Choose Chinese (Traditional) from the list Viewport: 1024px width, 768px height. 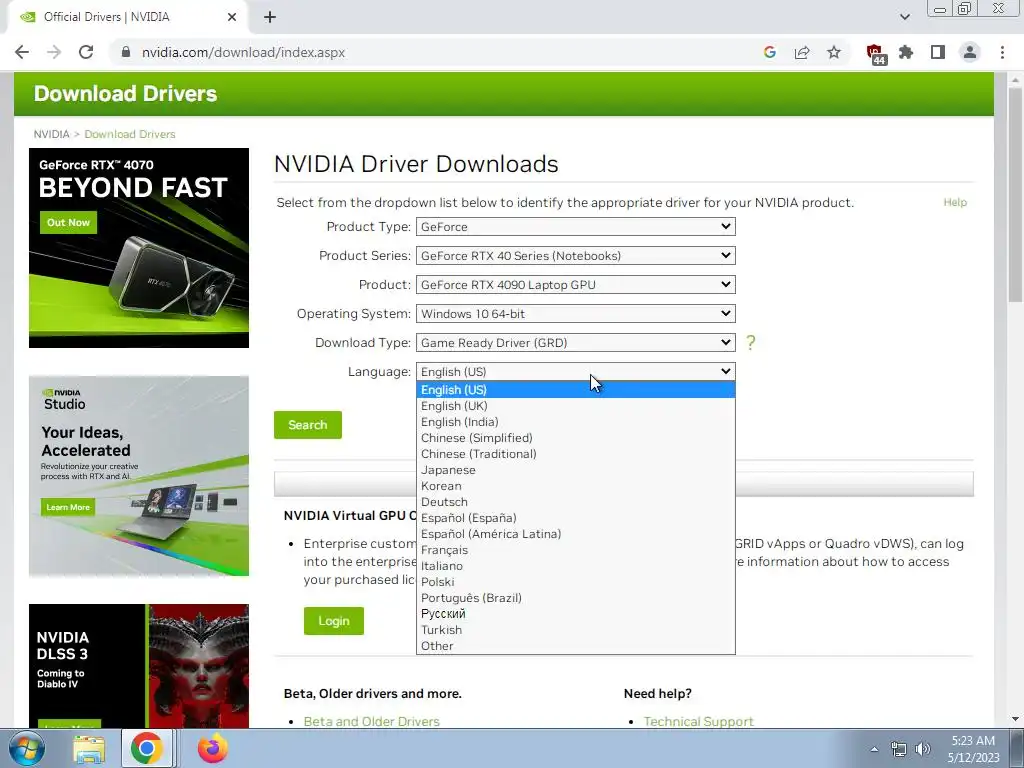(575, 454)
